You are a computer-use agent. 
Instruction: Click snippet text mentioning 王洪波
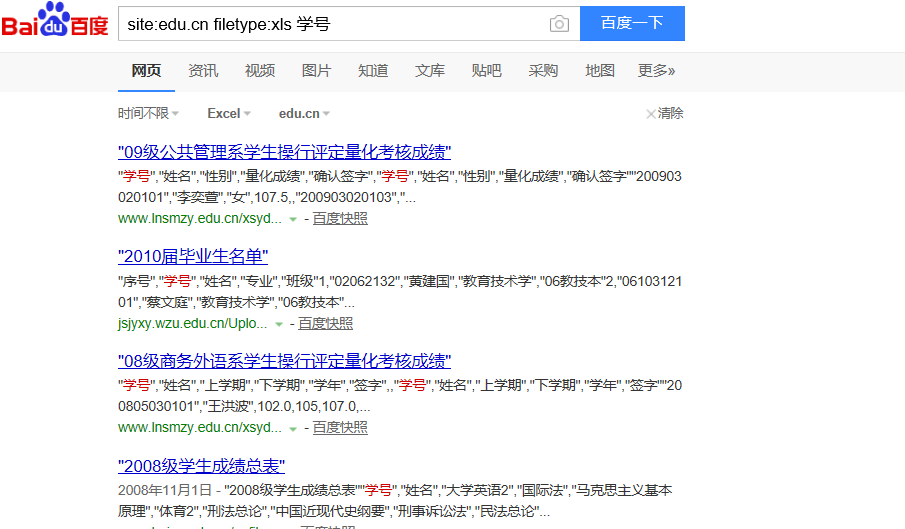click(399, 396)
